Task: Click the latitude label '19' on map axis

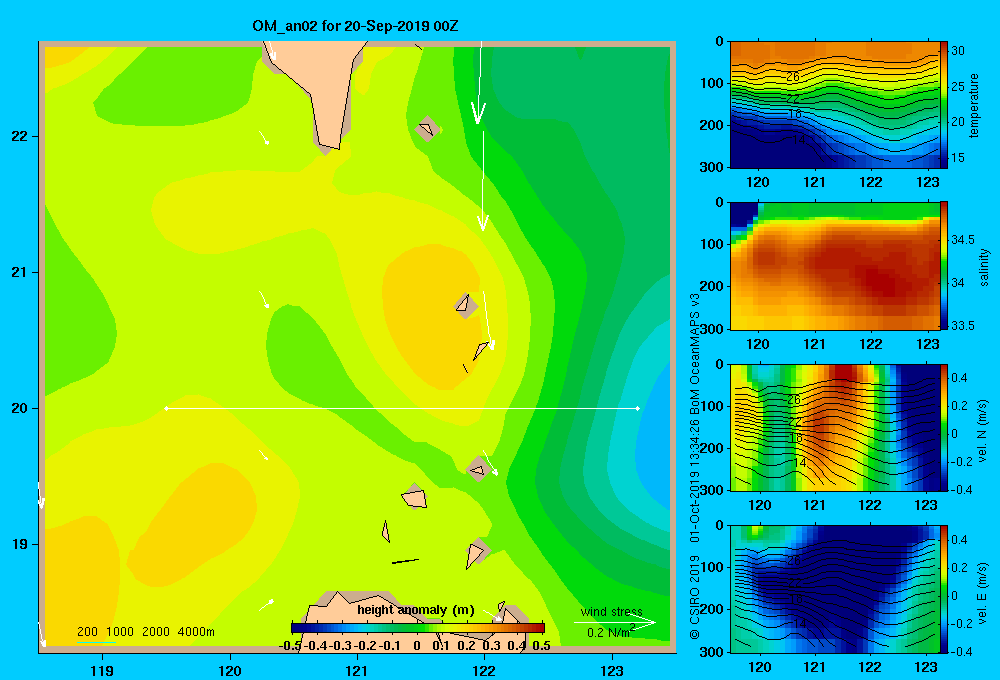Action: tap(20, 544)
